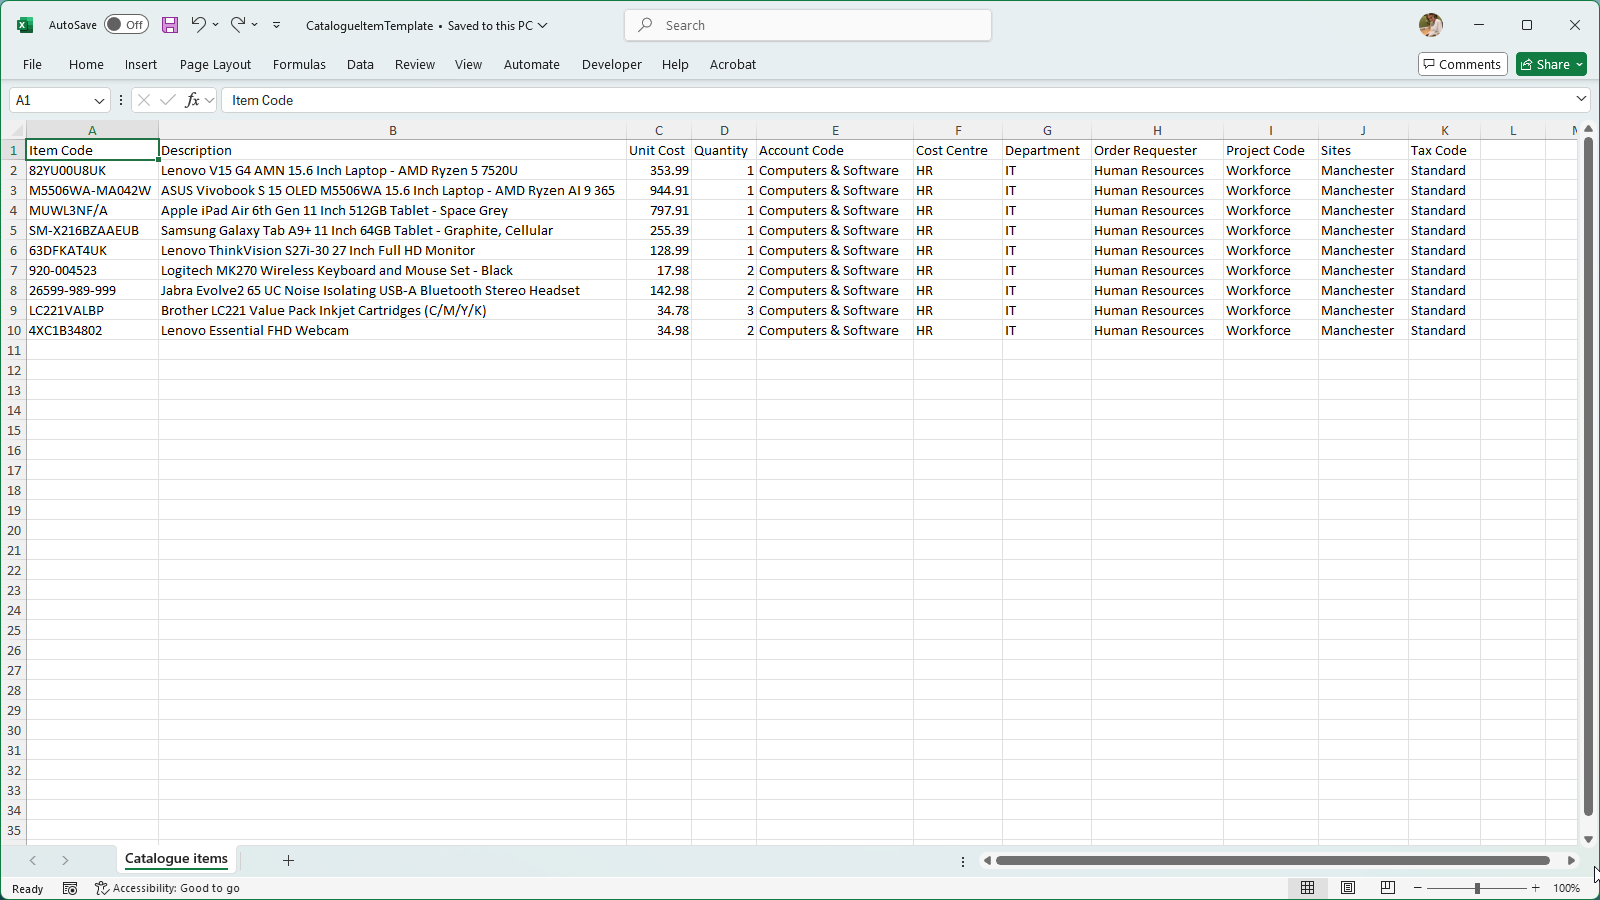Toggle the AutoSave switch
This screenshot has width=1600, height=900.
126,25
